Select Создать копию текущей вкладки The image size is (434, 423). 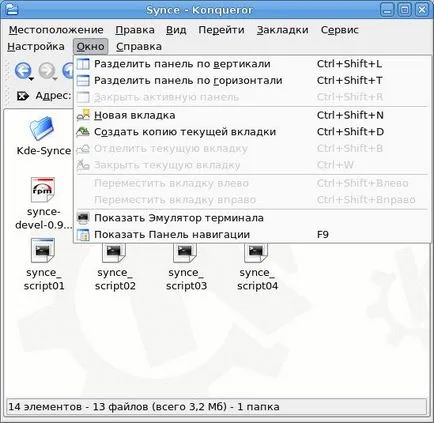[252, 132]
